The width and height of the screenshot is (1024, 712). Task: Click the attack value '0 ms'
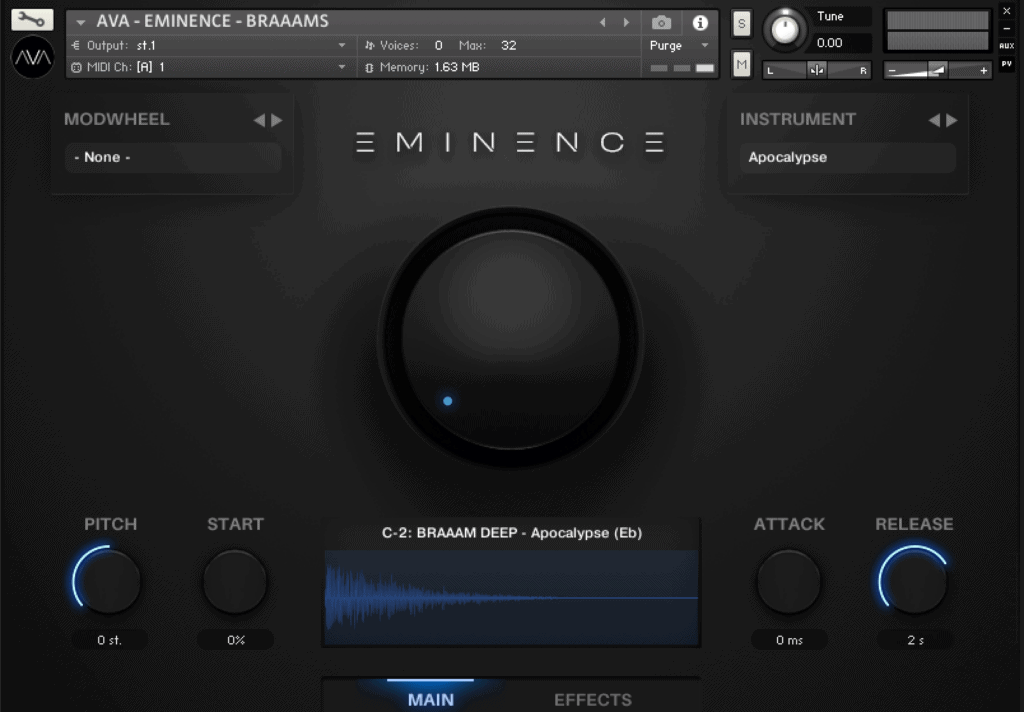pos(789,640)
